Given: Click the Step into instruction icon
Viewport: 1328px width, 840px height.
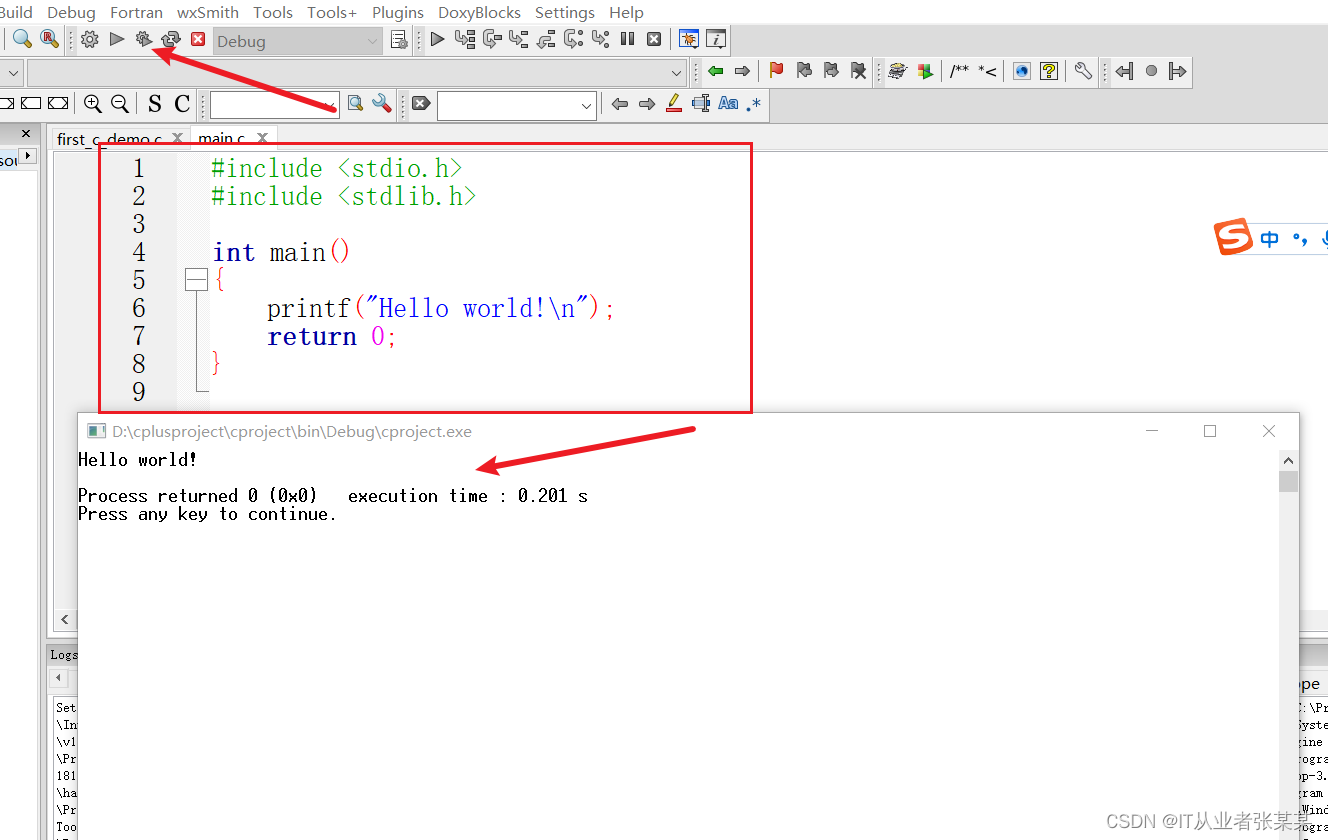Looking at the screenshot, I should click(x=600, y=39).
